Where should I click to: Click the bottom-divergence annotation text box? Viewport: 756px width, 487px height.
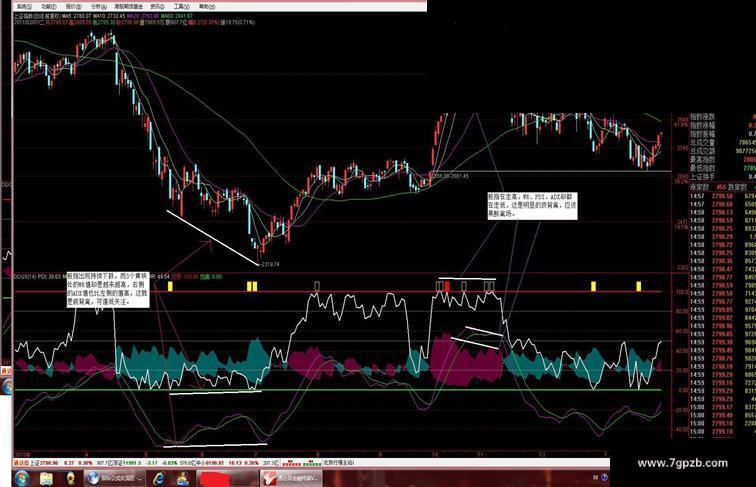pyautogui.click(x=108, y=289)
